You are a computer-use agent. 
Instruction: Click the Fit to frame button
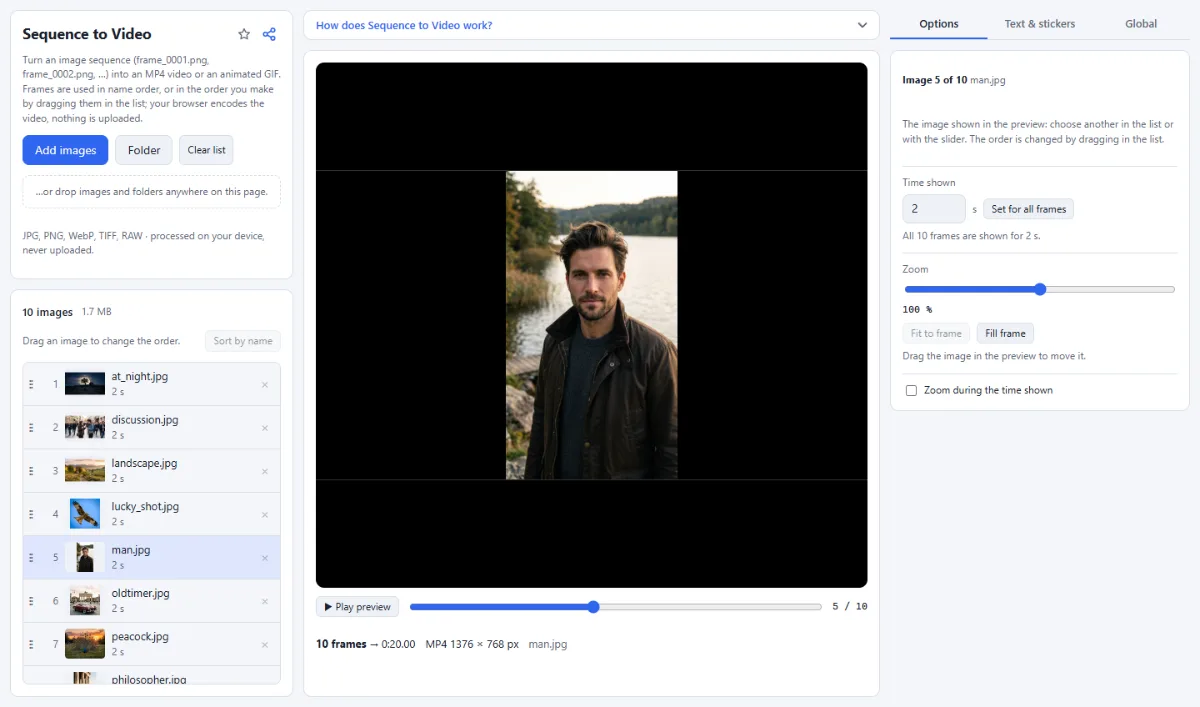tap(936, 333)
